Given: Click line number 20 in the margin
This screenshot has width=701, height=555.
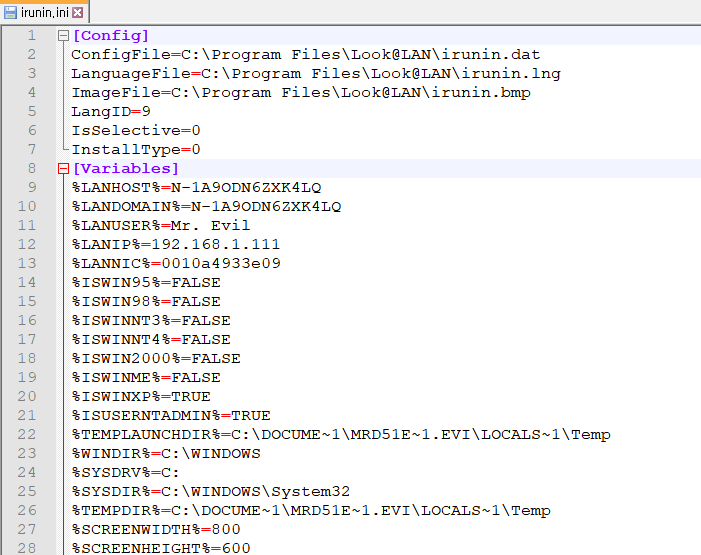Looking at the screenshot, I should coord(26,397).
